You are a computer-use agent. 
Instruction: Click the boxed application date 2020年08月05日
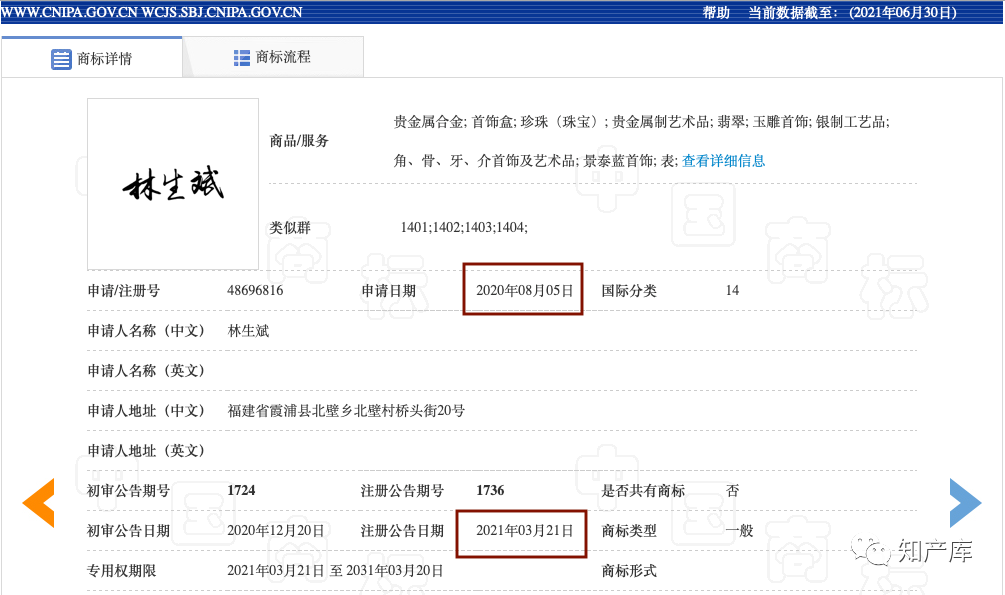click(x=524, y=291)
